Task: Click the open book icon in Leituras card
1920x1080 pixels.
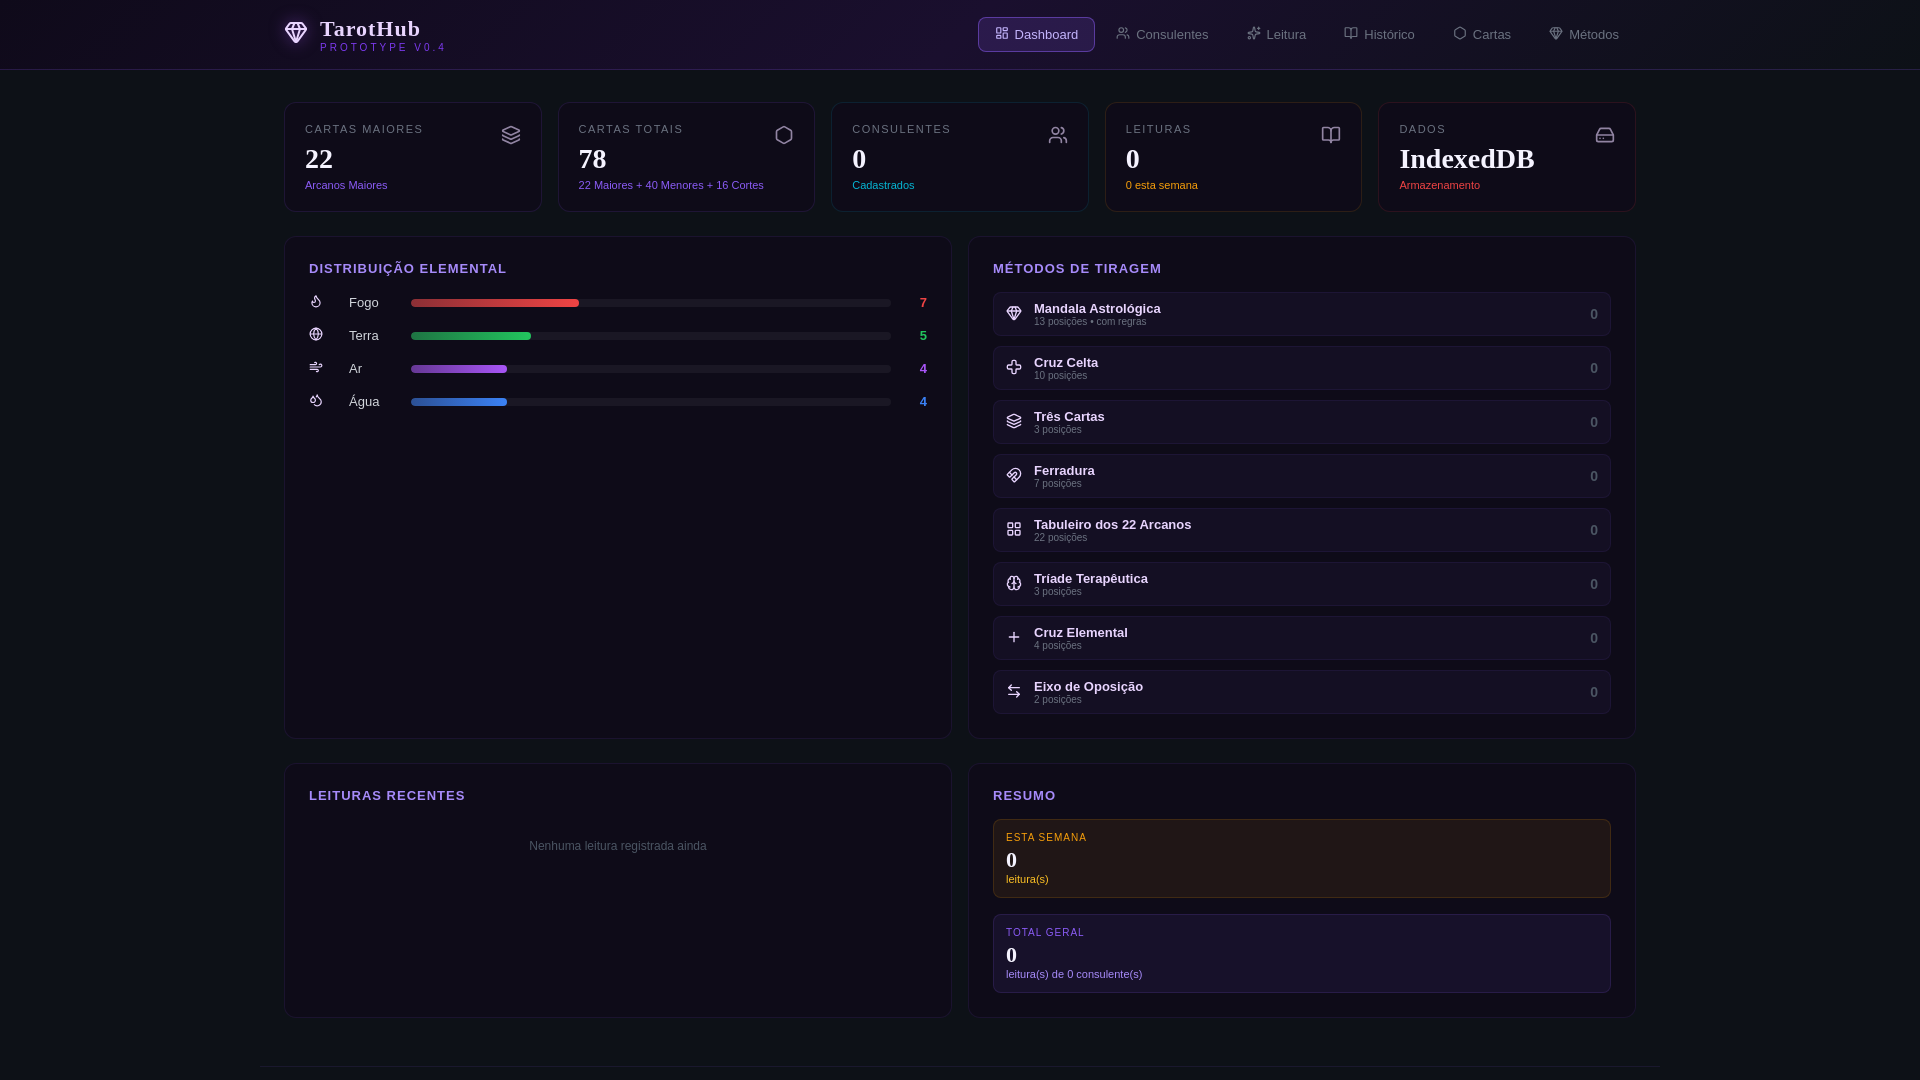Action: point(1331,135)
